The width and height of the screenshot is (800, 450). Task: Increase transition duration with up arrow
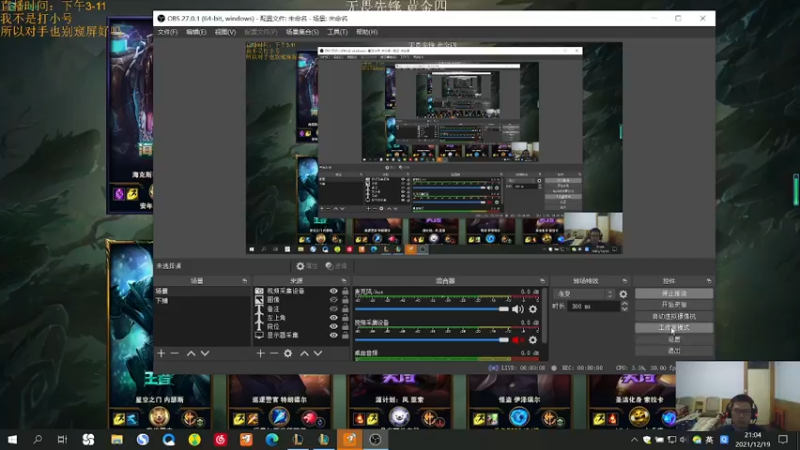[x=624, y=304]
